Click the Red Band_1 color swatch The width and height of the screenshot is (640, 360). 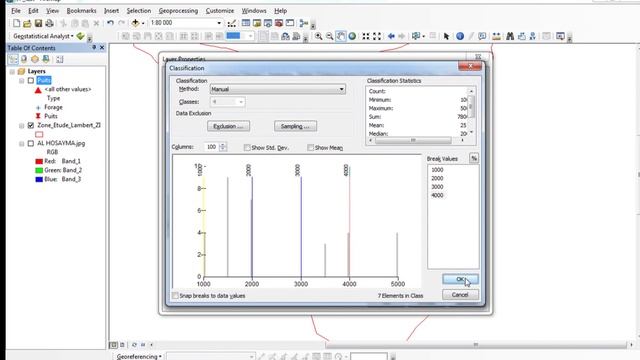tap(39, 161)
